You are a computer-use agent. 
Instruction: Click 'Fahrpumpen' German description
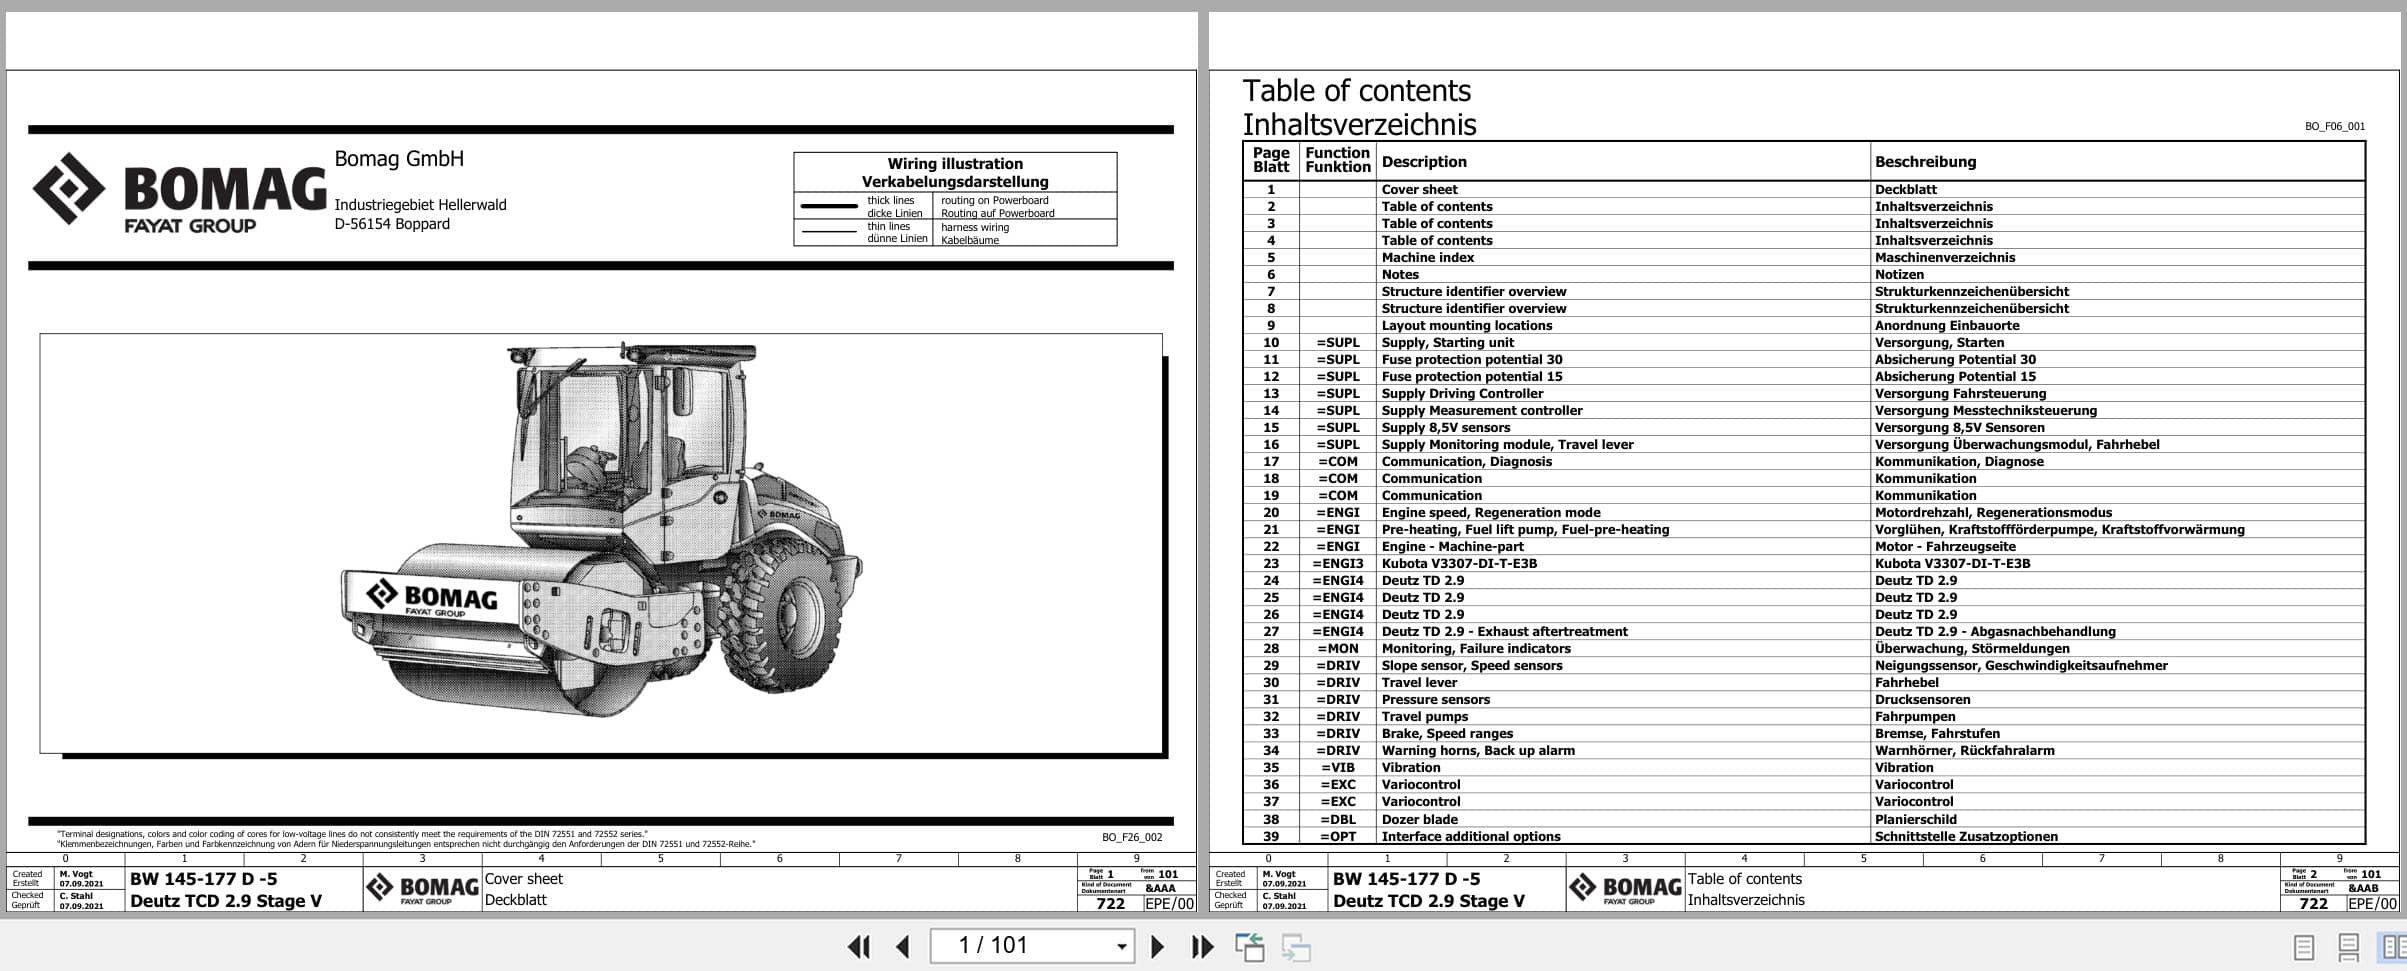click(1914, 716)
